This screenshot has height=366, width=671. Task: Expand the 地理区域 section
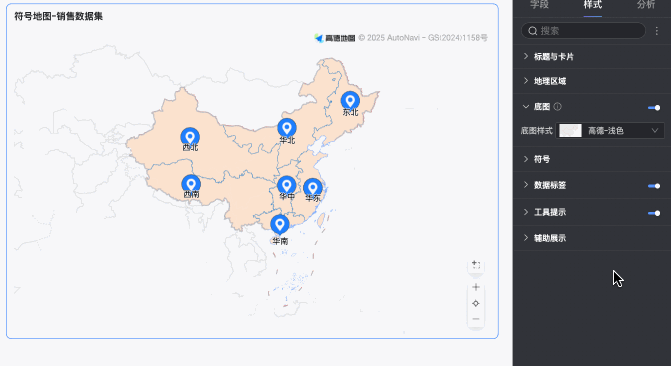[592, 81]
